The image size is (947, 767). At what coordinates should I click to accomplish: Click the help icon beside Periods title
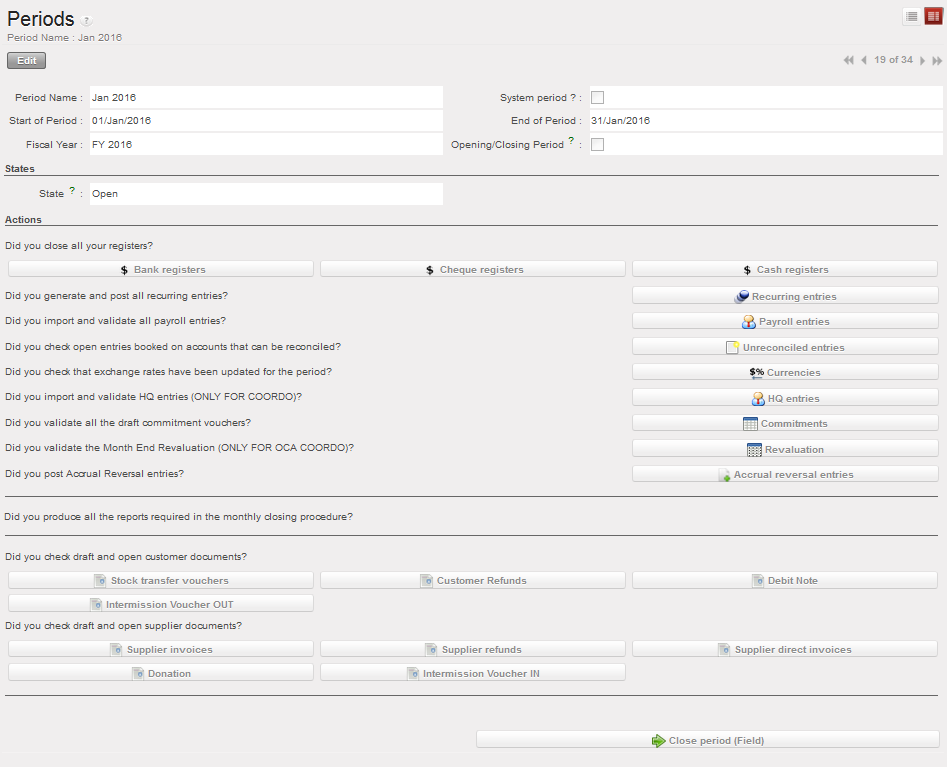pyautogui.click(x=86, y=21)
